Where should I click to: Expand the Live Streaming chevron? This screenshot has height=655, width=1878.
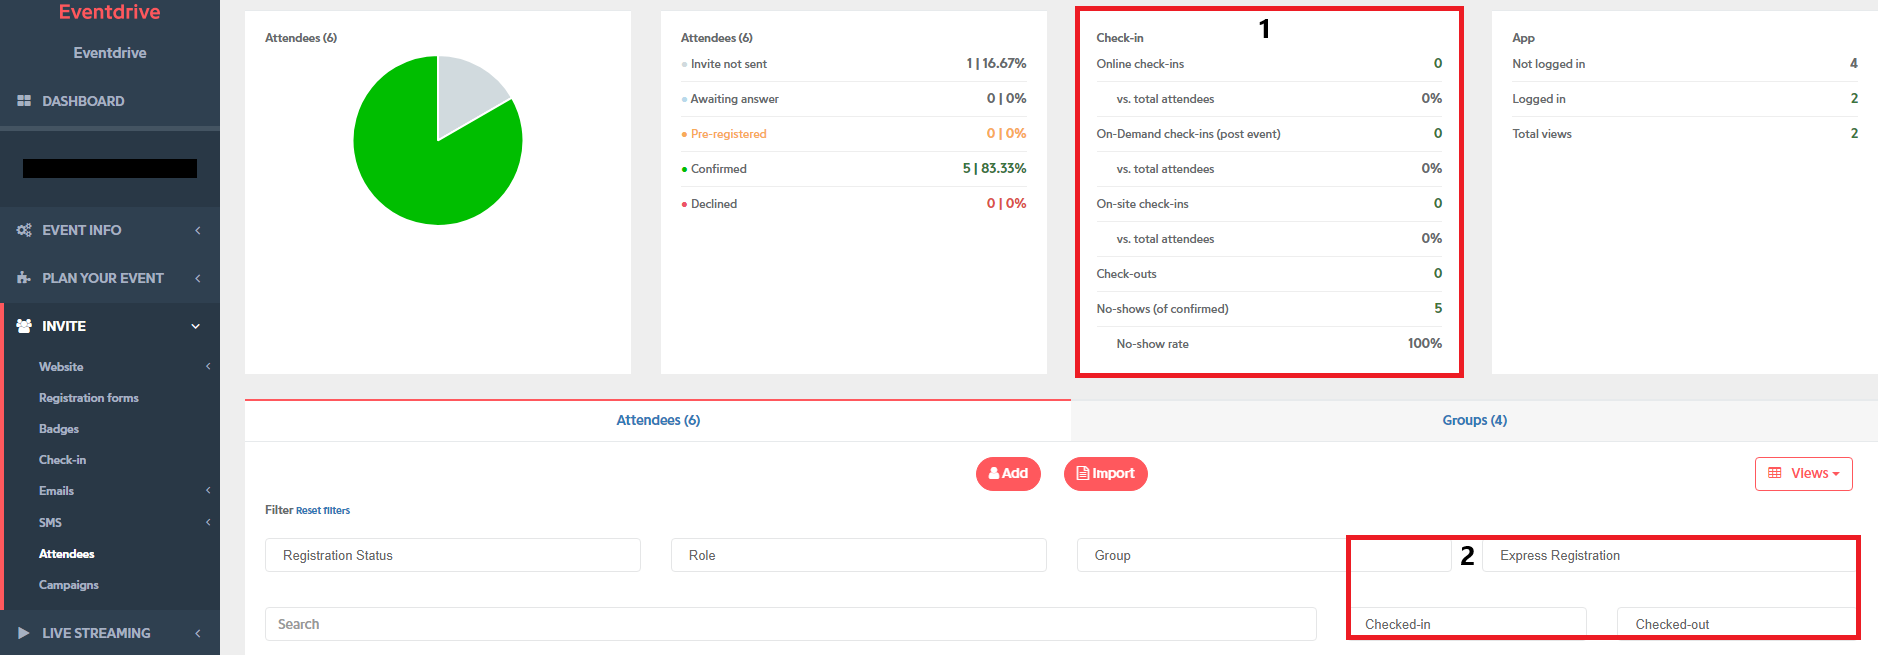(x=198, y=633)
